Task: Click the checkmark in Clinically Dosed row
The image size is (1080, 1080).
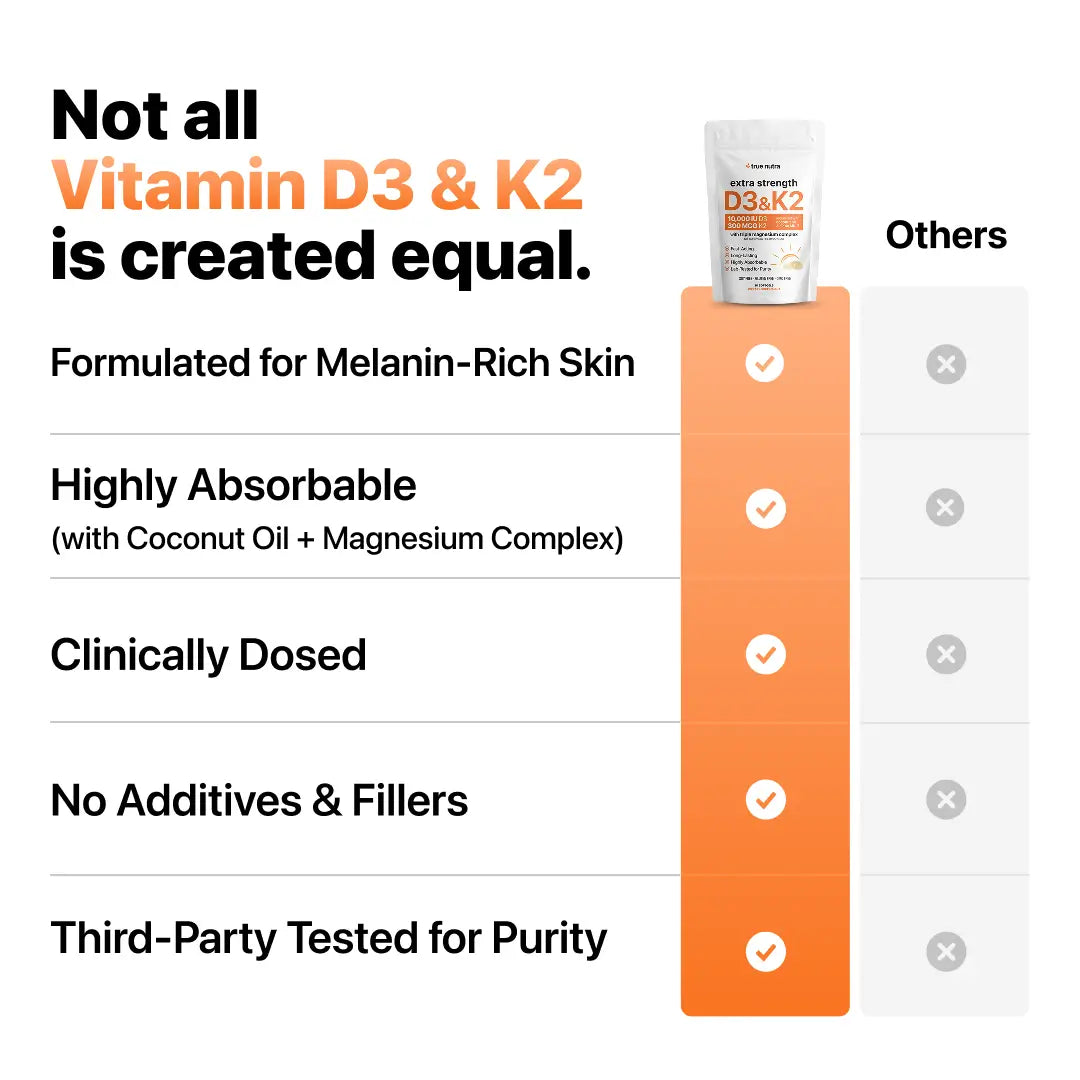Action: coord(765,655)
